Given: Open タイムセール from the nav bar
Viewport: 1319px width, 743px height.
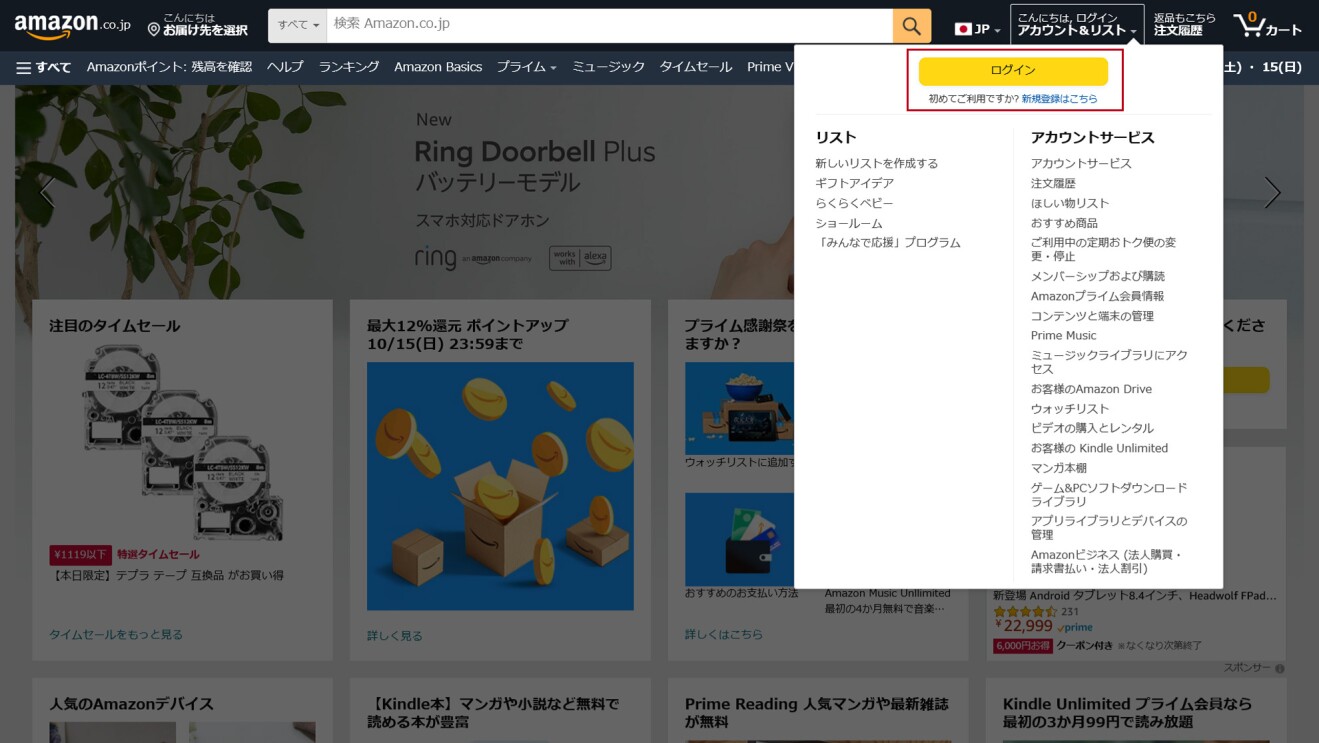Looking at the screenshot, I should click(x=695, y=67).
